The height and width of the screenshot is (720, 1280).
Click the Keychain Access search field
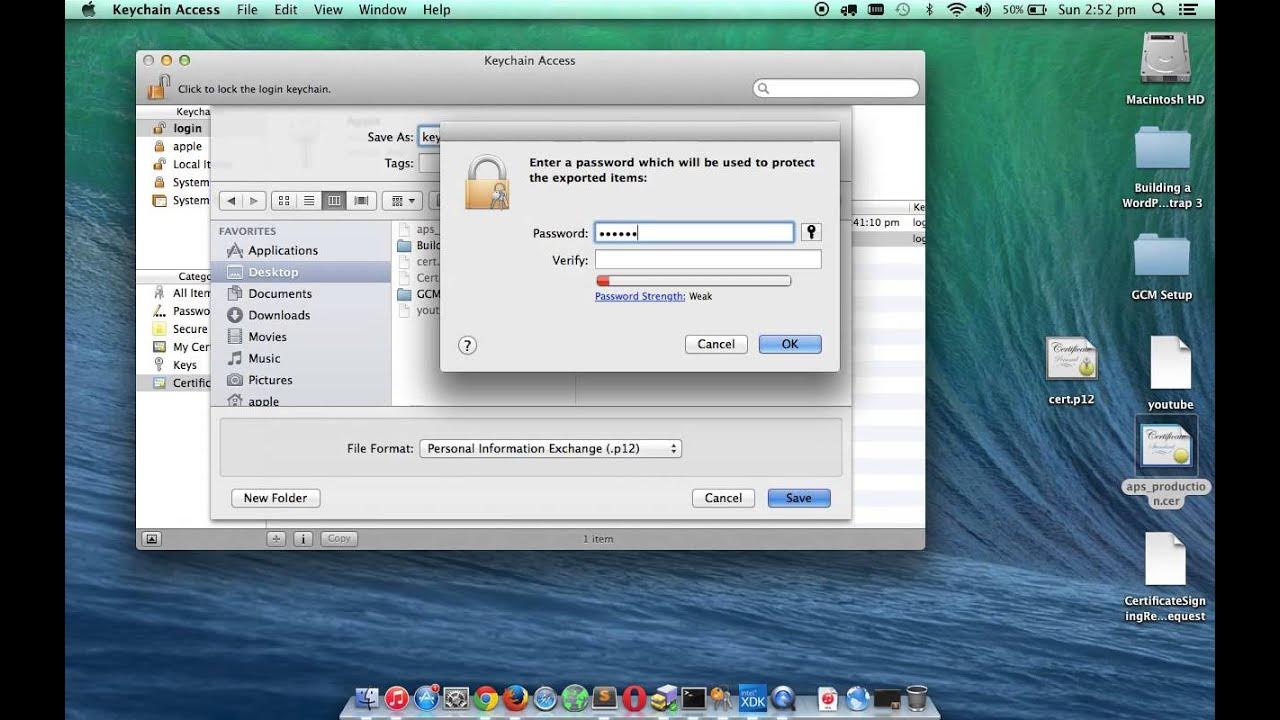[x=836, y=89]
